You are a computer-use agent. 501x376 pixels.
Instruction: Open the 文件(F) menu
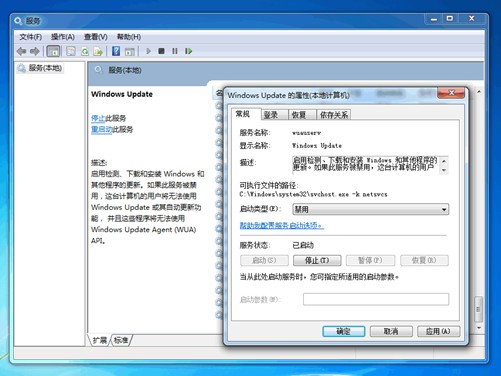coord(30,37)
